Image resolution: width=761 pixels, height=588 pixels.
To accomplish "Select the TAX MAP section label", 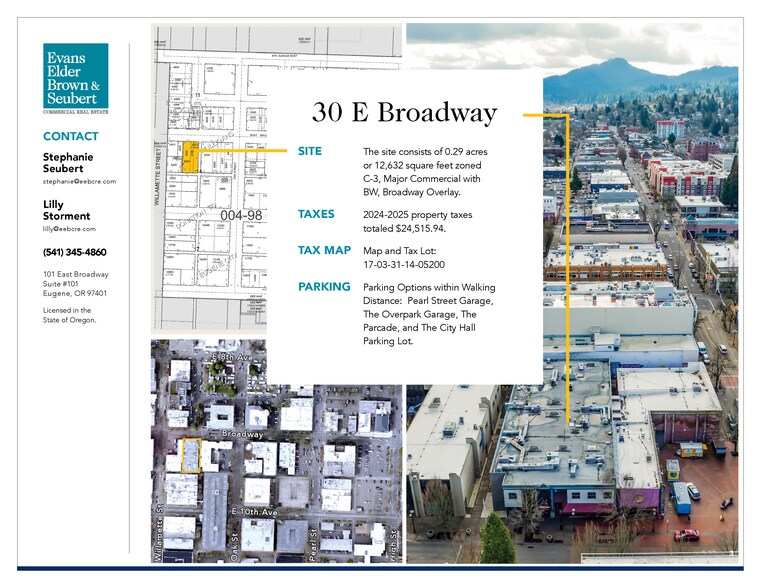I will [324, 250].
